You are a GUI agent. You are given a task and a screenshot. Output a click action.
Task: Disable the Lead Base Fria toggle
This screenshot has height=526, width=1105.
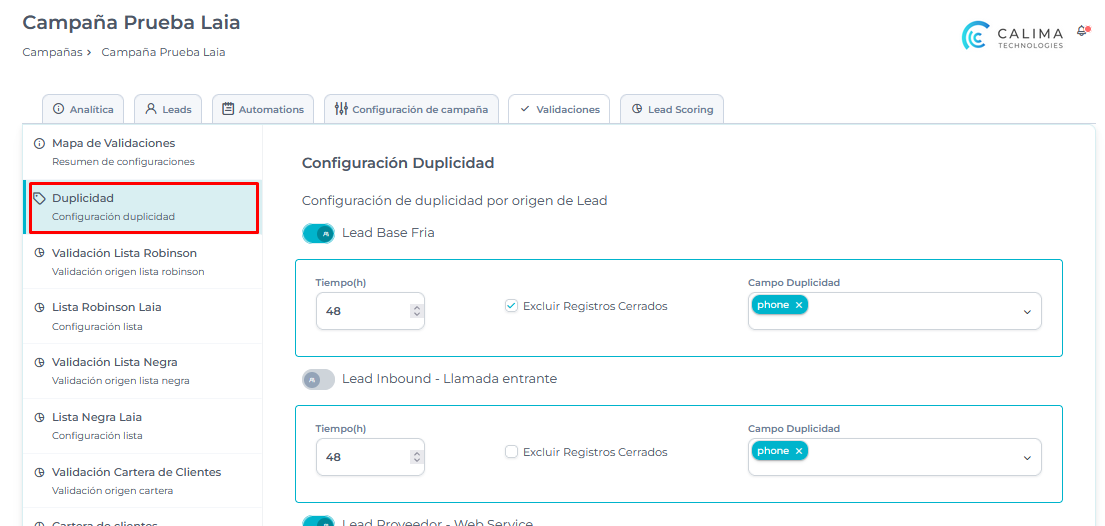318,233
